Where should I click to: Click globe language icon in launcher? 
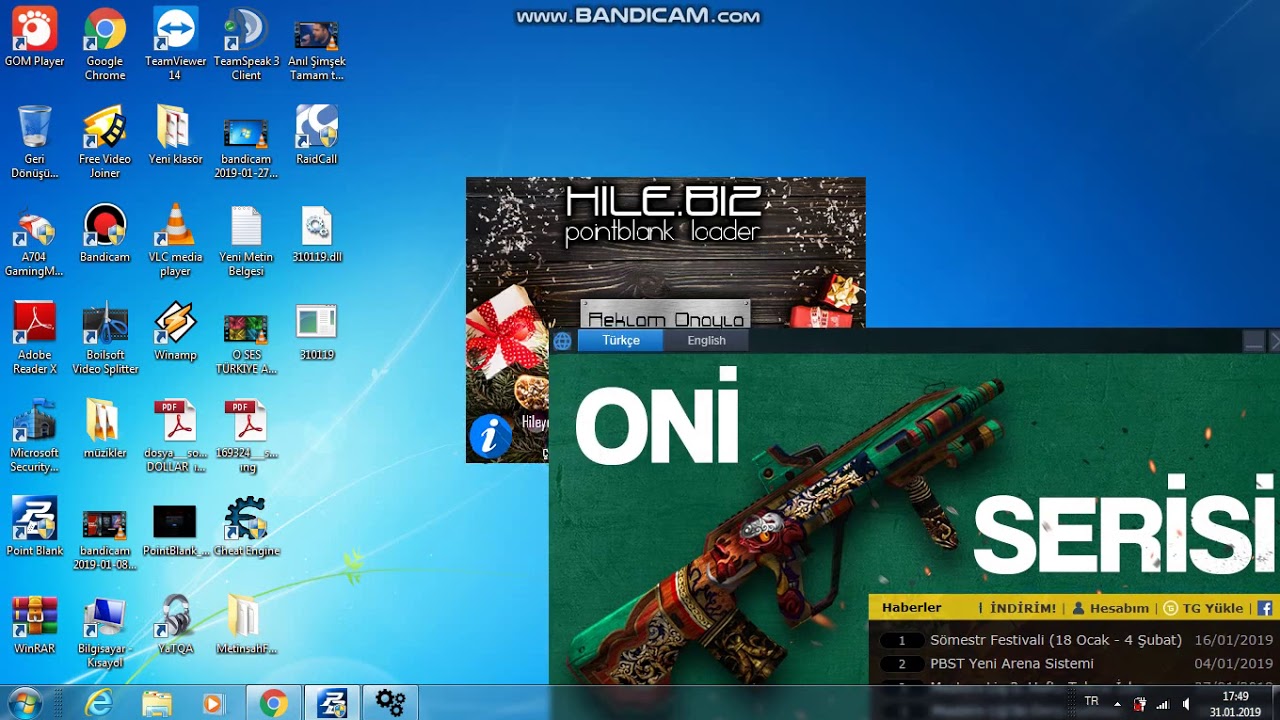562,341
